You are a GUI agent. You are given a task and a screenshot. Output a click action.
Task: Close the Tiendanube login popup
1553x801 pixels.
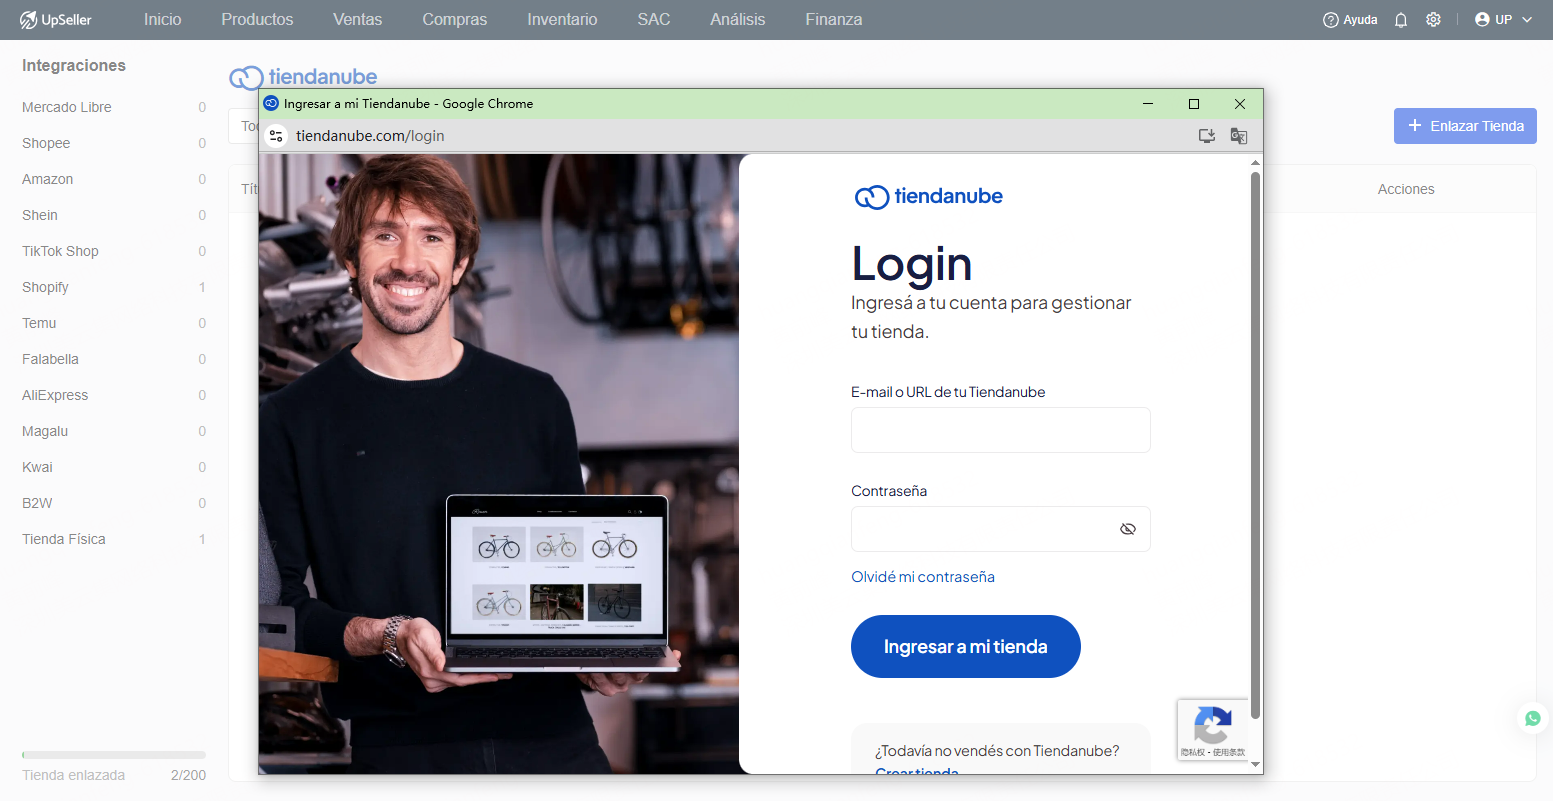coord(1240,104)
